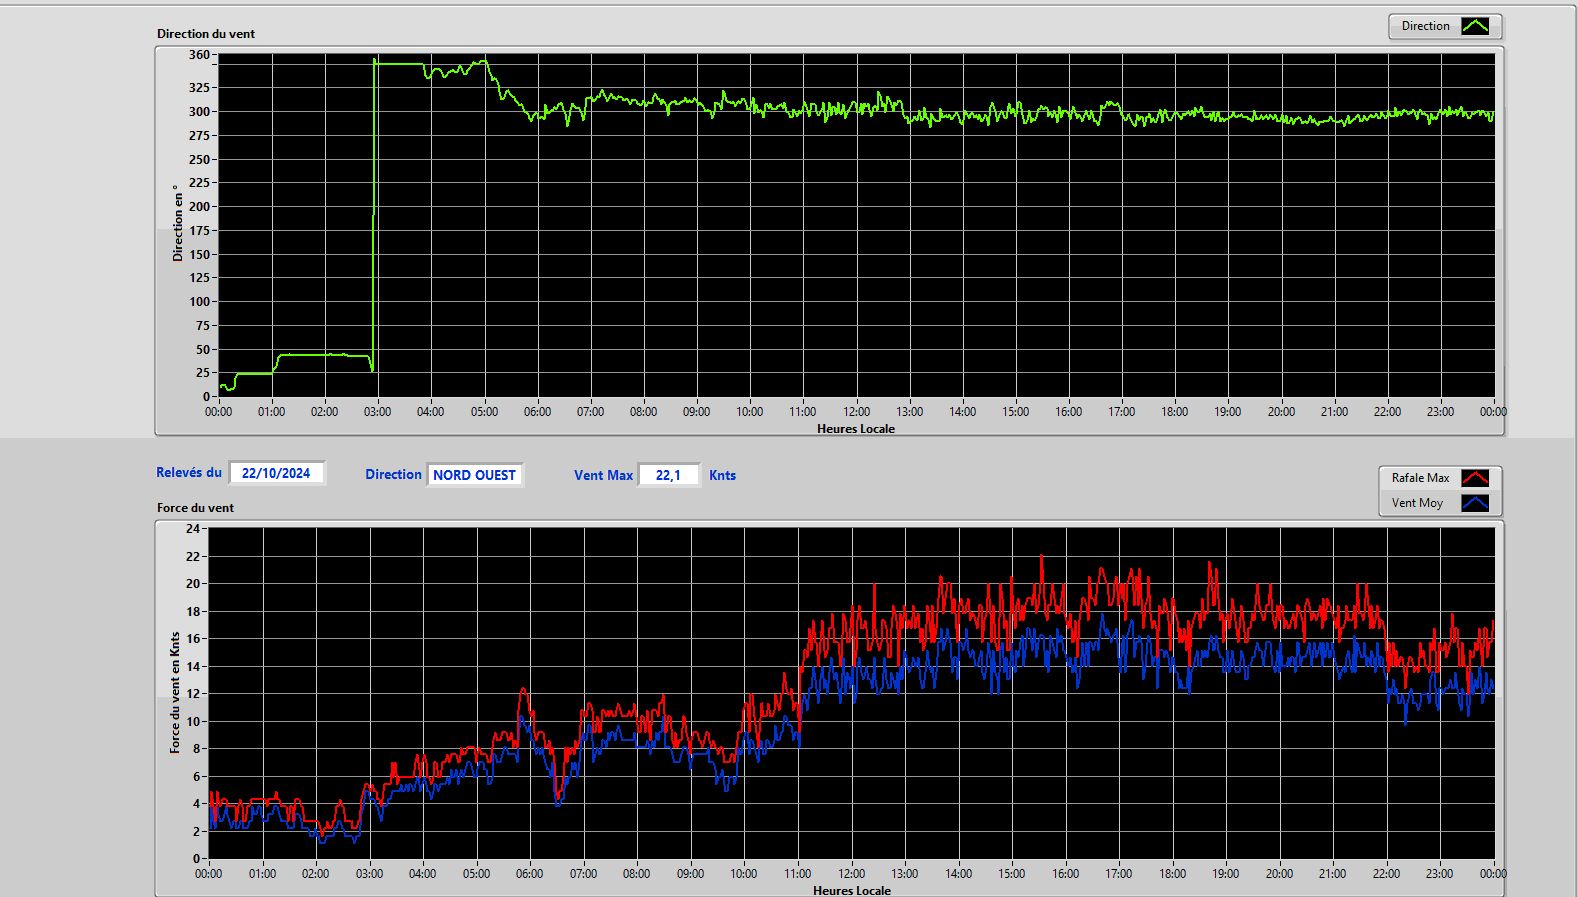Image resolution: width=1578 pixels, height=897 pixels.
Task: Click the 06:00 tick on the force chart
Action: [x=530, y=873]
